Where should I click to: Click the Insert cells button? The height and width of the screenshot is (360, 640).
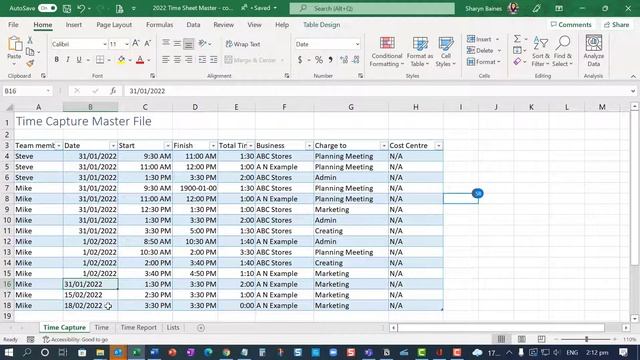483,39
